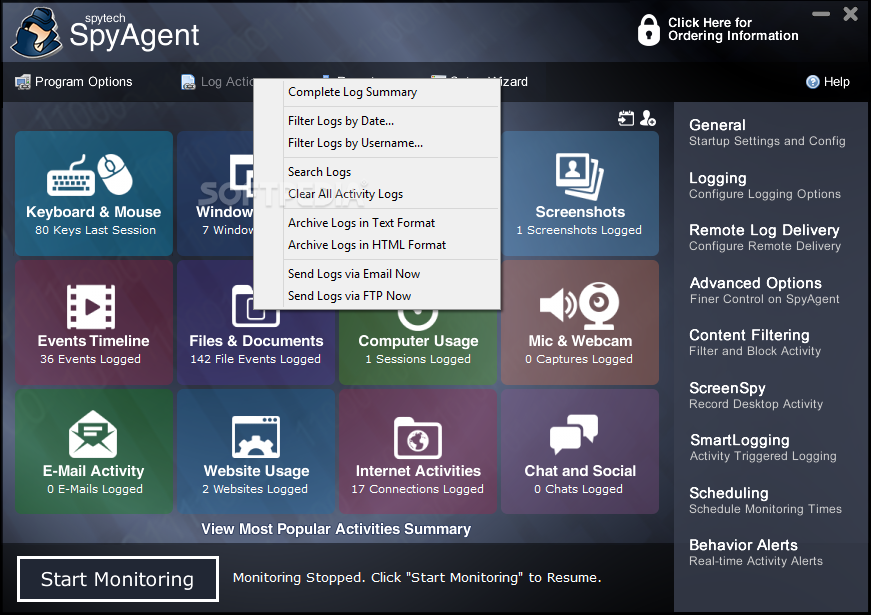Choose Archive Logs in Text Format
871x615 pixels.
click(361, 223)
